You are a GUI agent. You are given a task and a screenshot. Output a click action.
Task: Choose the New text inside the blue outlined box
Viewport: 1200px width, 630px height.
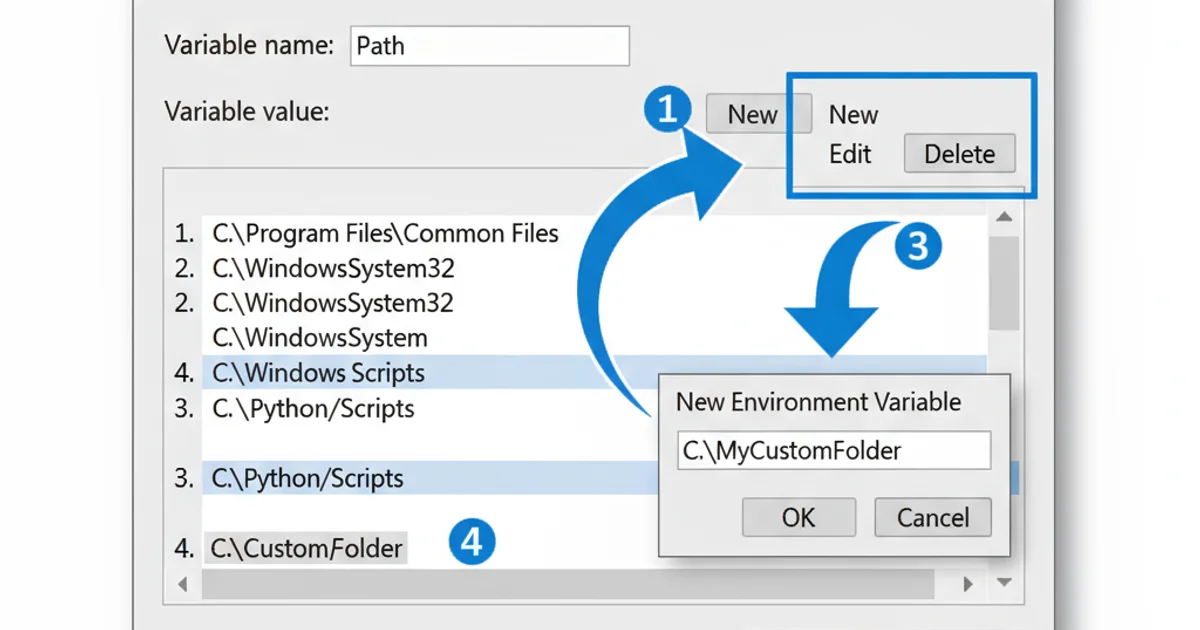853,115
